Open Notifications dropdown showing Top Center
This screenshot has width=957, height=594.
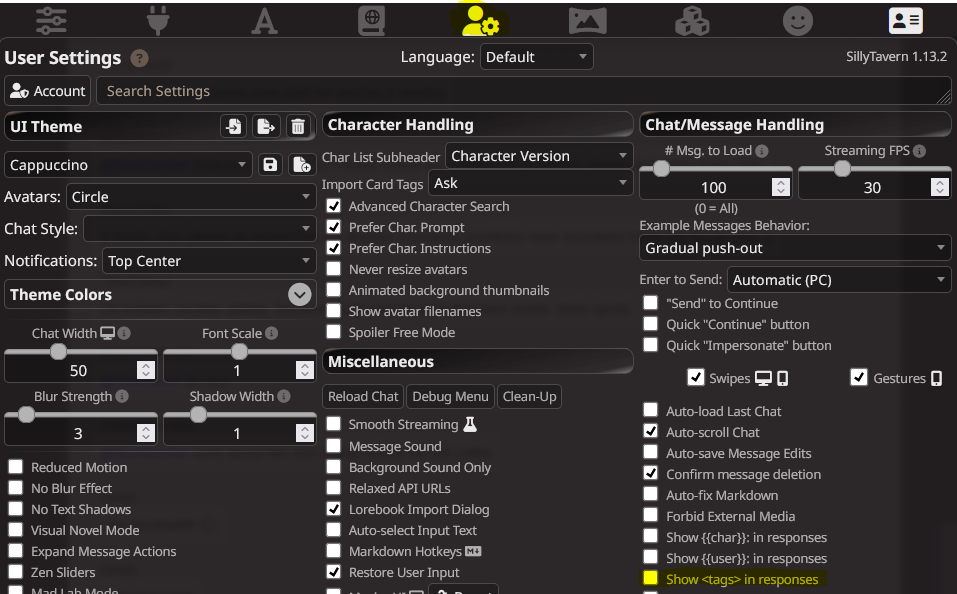point(209,261)
